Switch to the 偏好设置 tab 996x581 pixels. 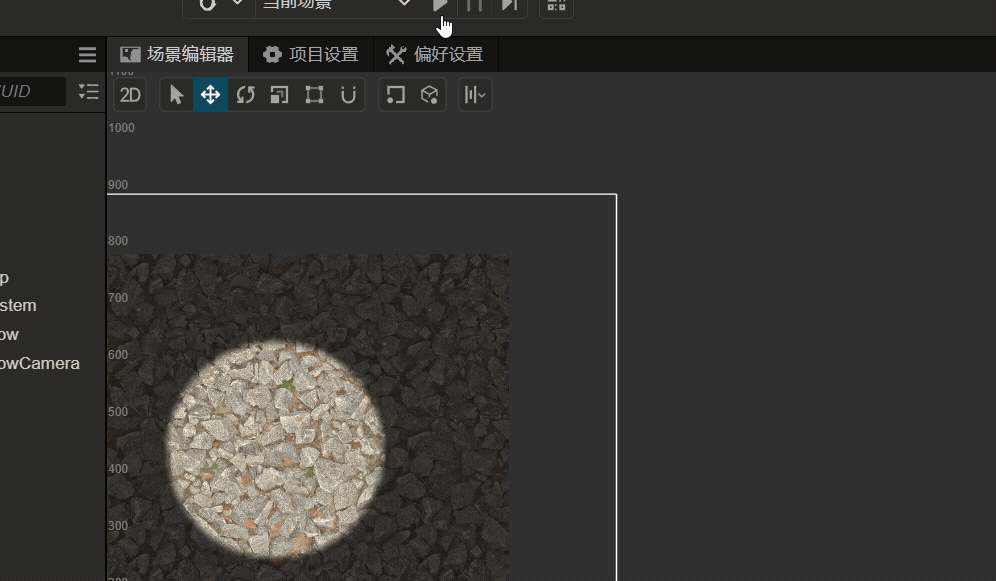[x=435, y=55]
